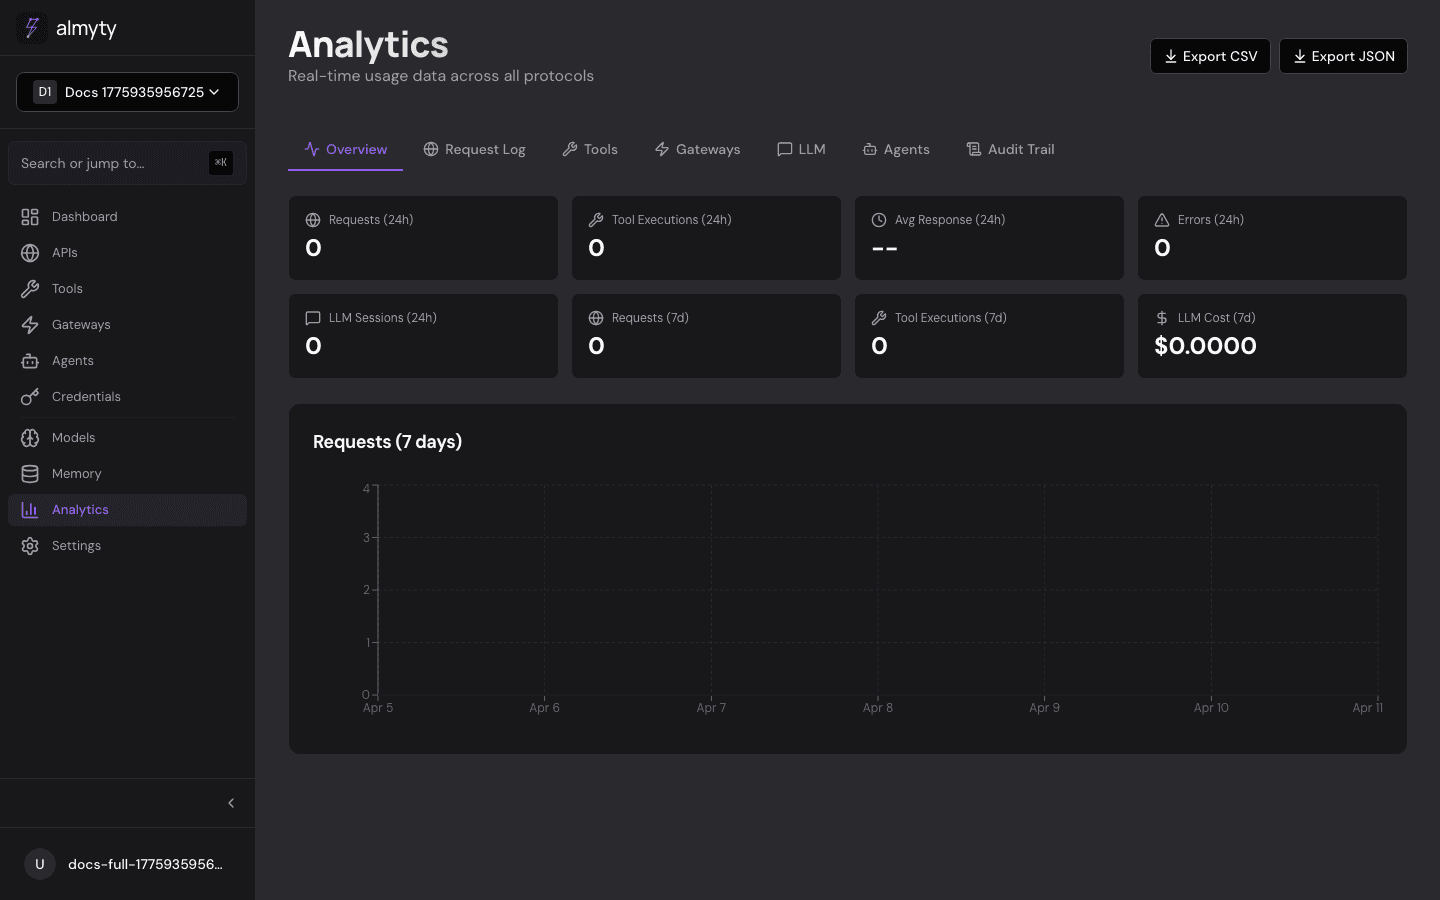Click the Credentials key icon in sidebar
This screenshot has width=1440, height=900.
[30, 397]
